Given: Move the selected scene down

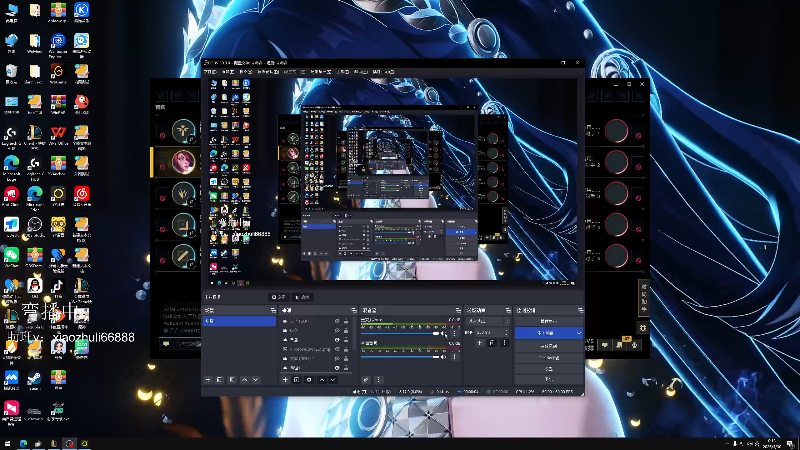Looking at the screenshot, I should (x=256, y=380).
